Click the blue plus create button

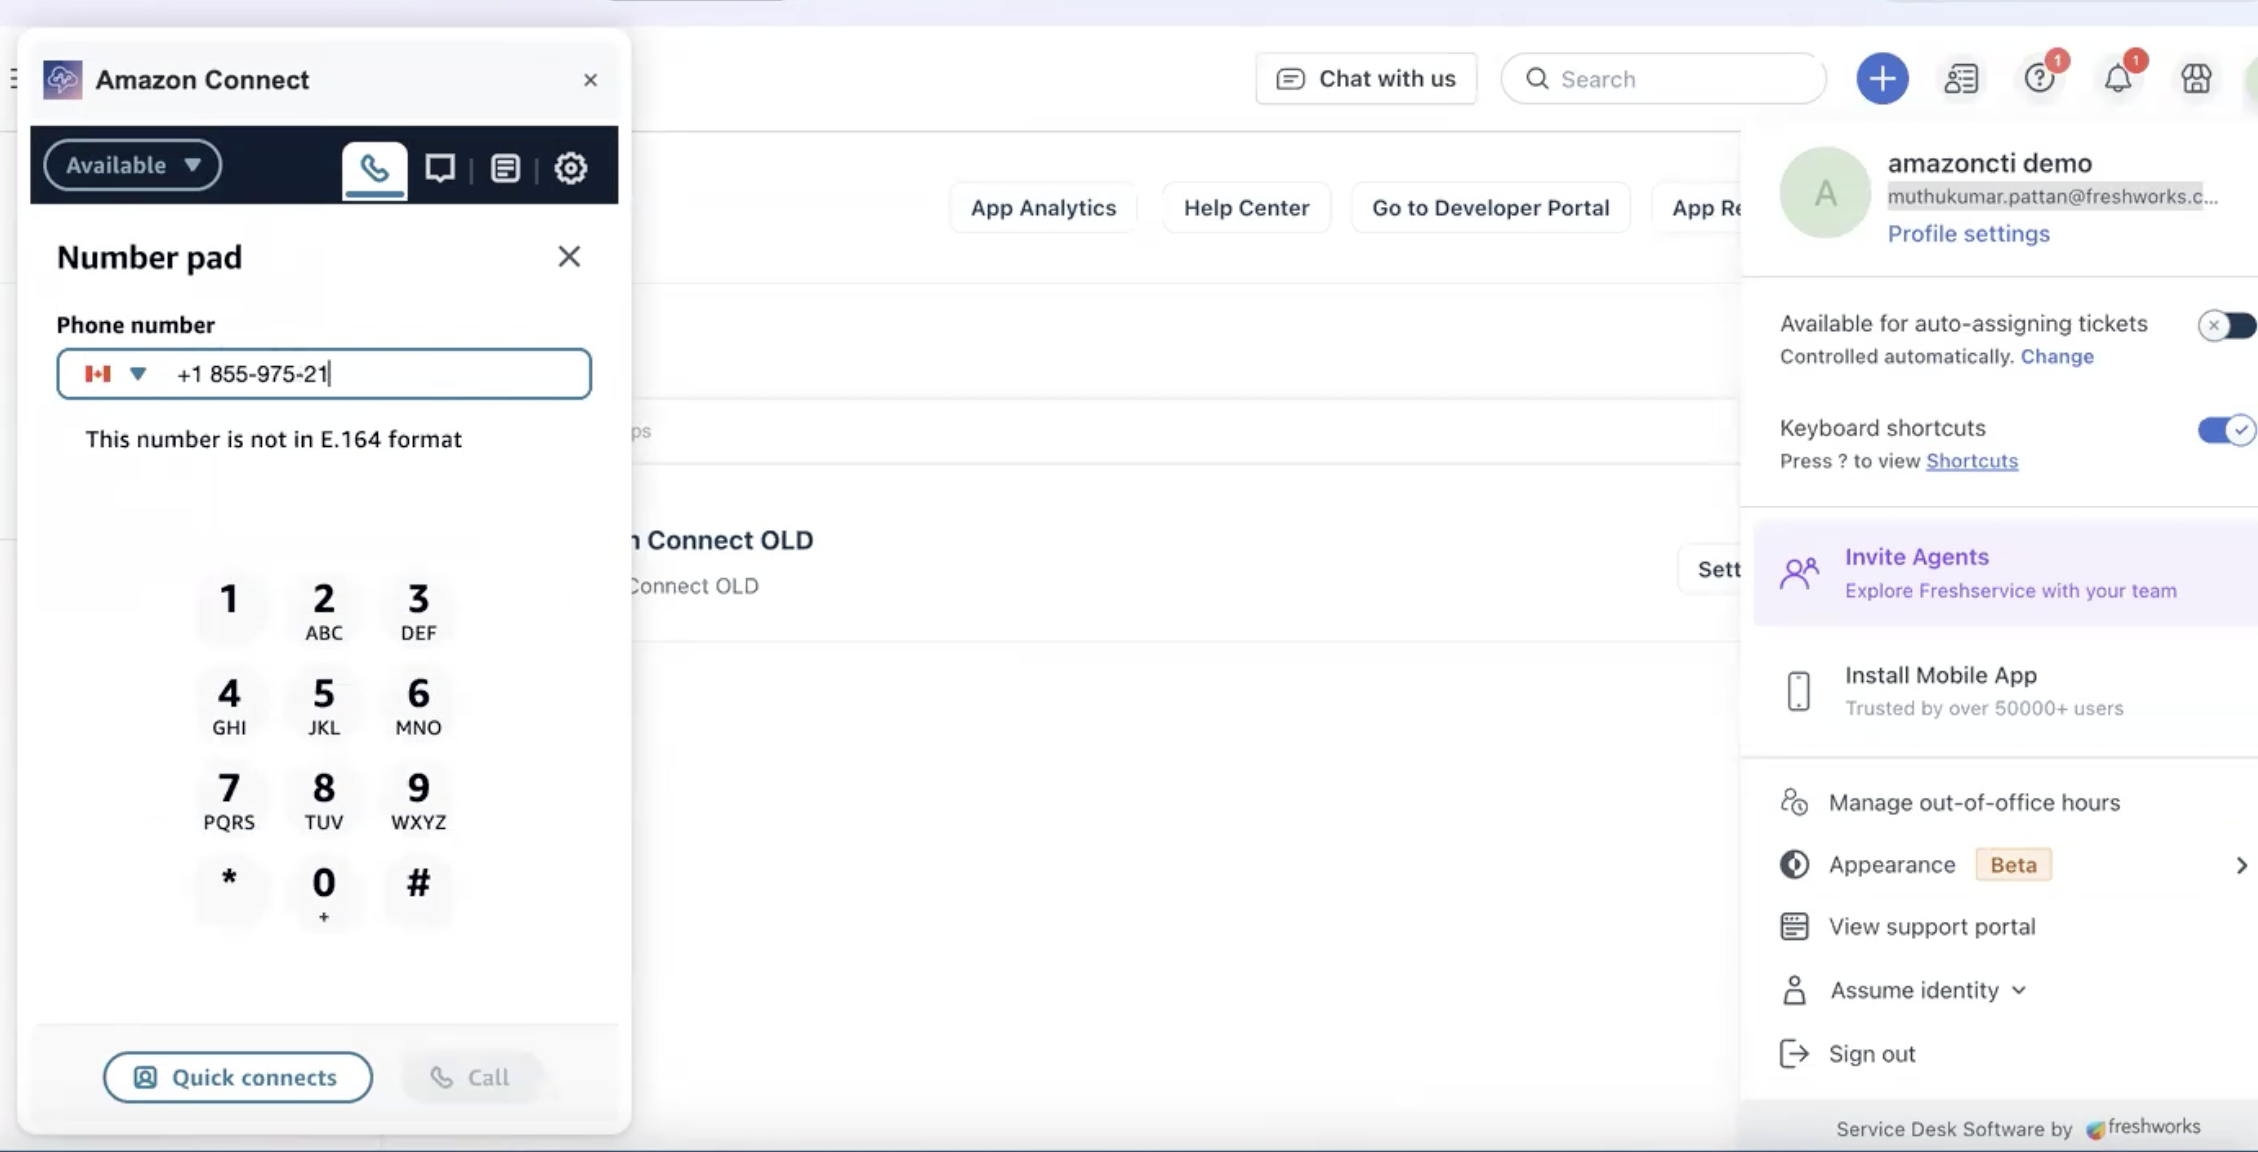1881,79
